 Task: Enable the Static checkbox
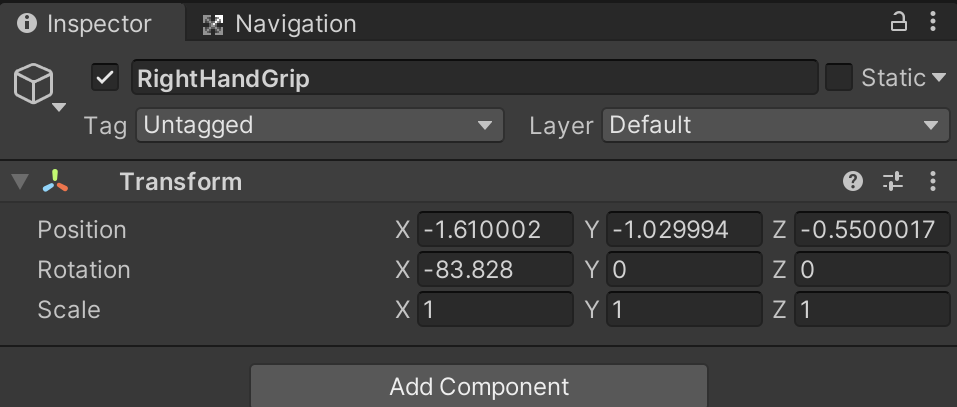(x=838, y=77)
